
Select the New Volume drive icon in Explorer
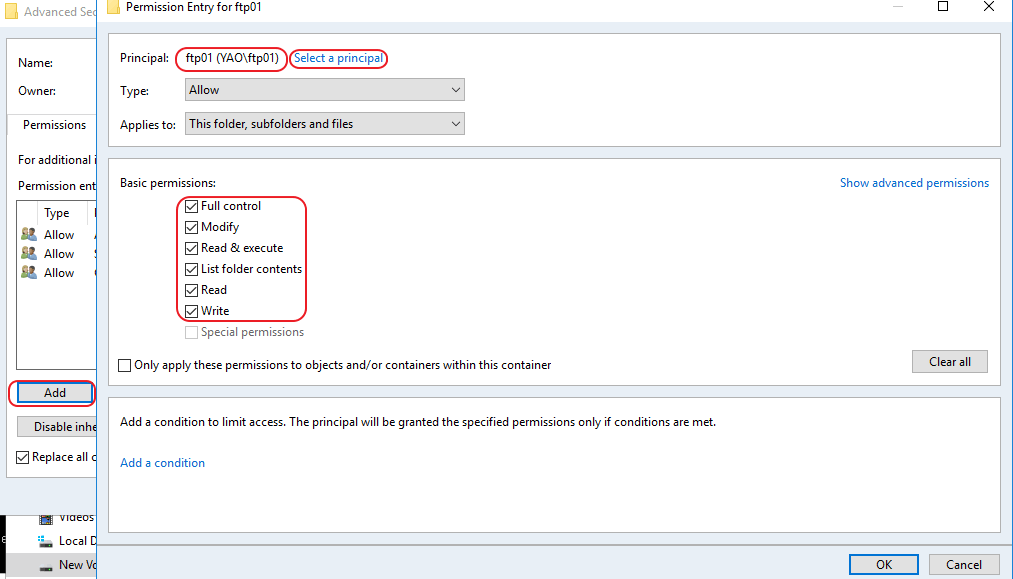click(x=46, y=566)
